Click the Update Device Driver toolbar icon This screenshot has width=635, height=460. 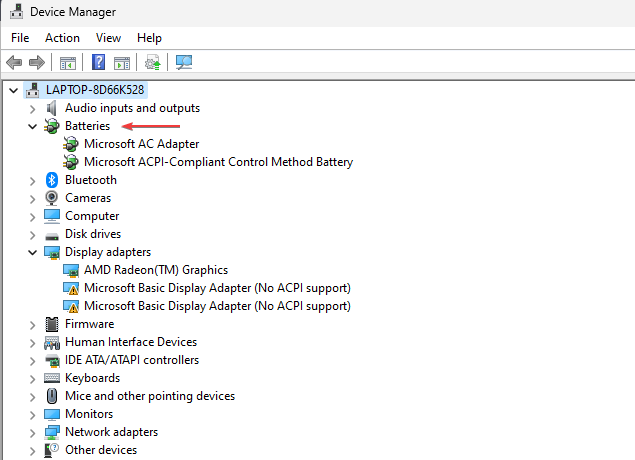click(152, 62)
